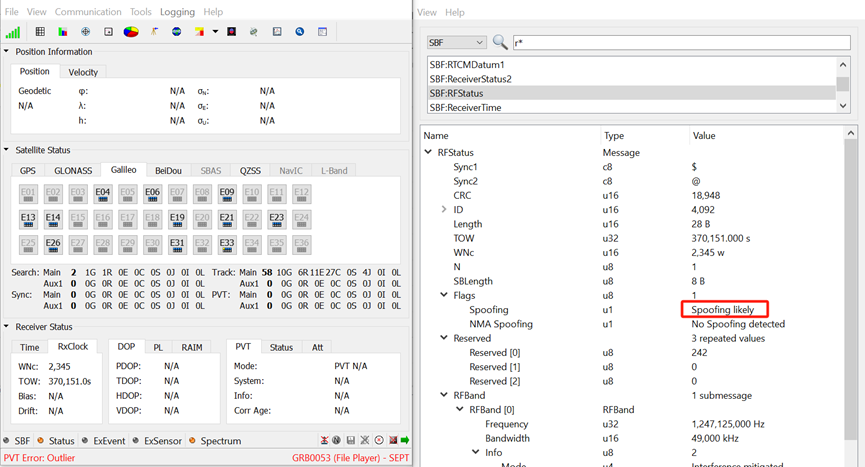
Task: Click the blue crosshair target toolbar icon
Action: pyautogui.click(x=86, y=32)
